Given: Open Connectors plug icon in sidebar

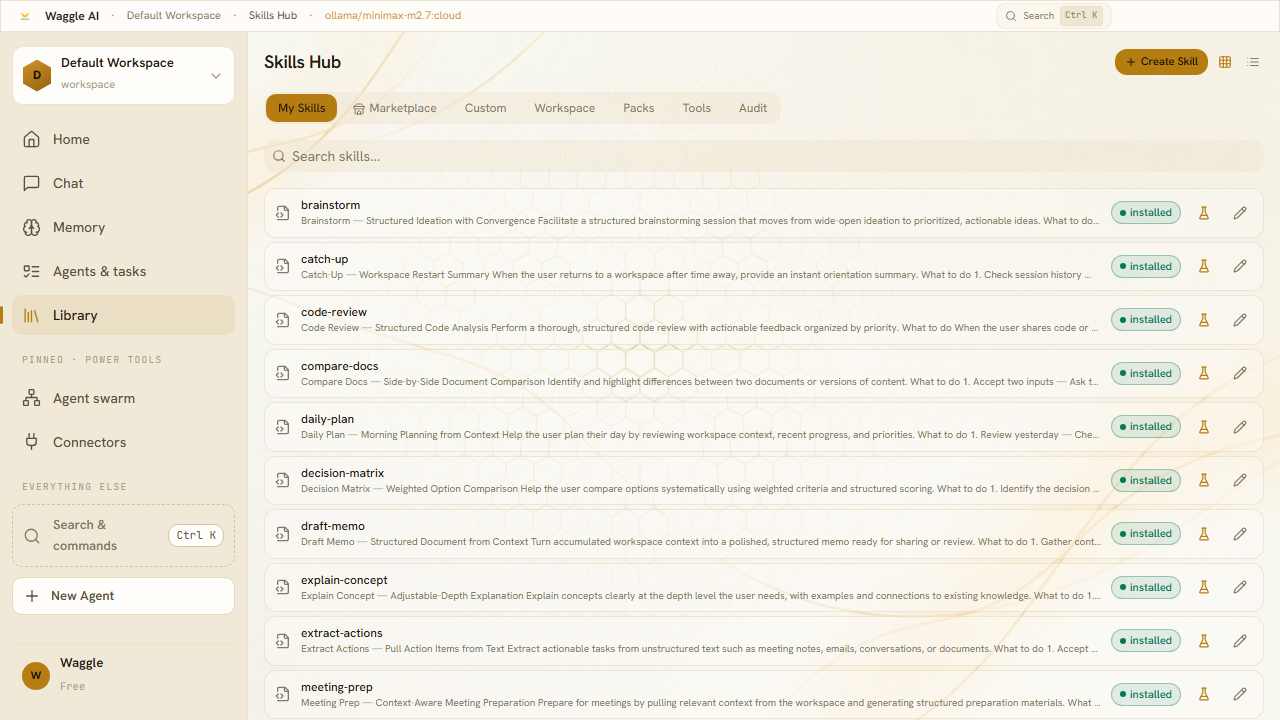Looking at the screenshot, I should click(31, 442).
